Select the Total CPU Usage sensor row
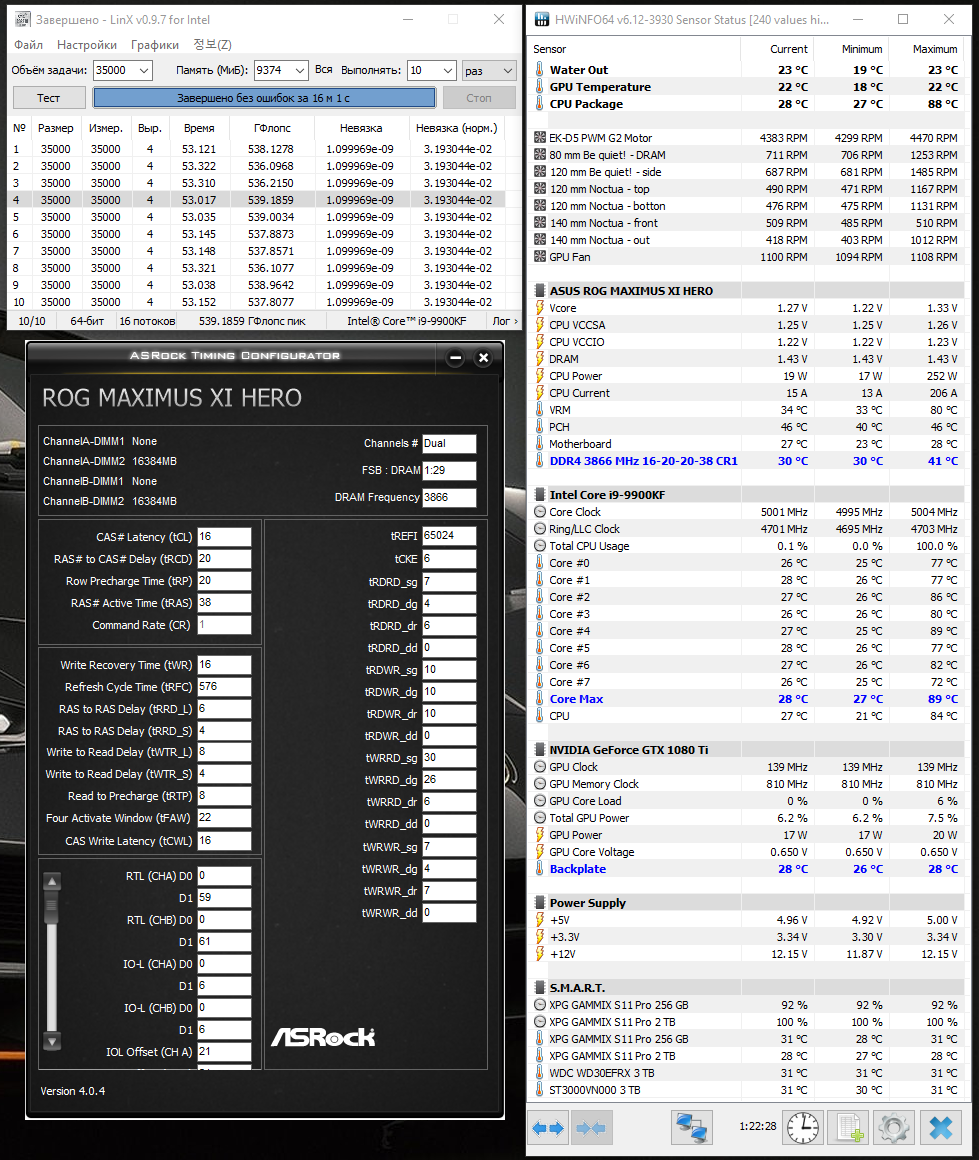The height and width of the screenshot is (1160, 979). [x=747, y=546]
